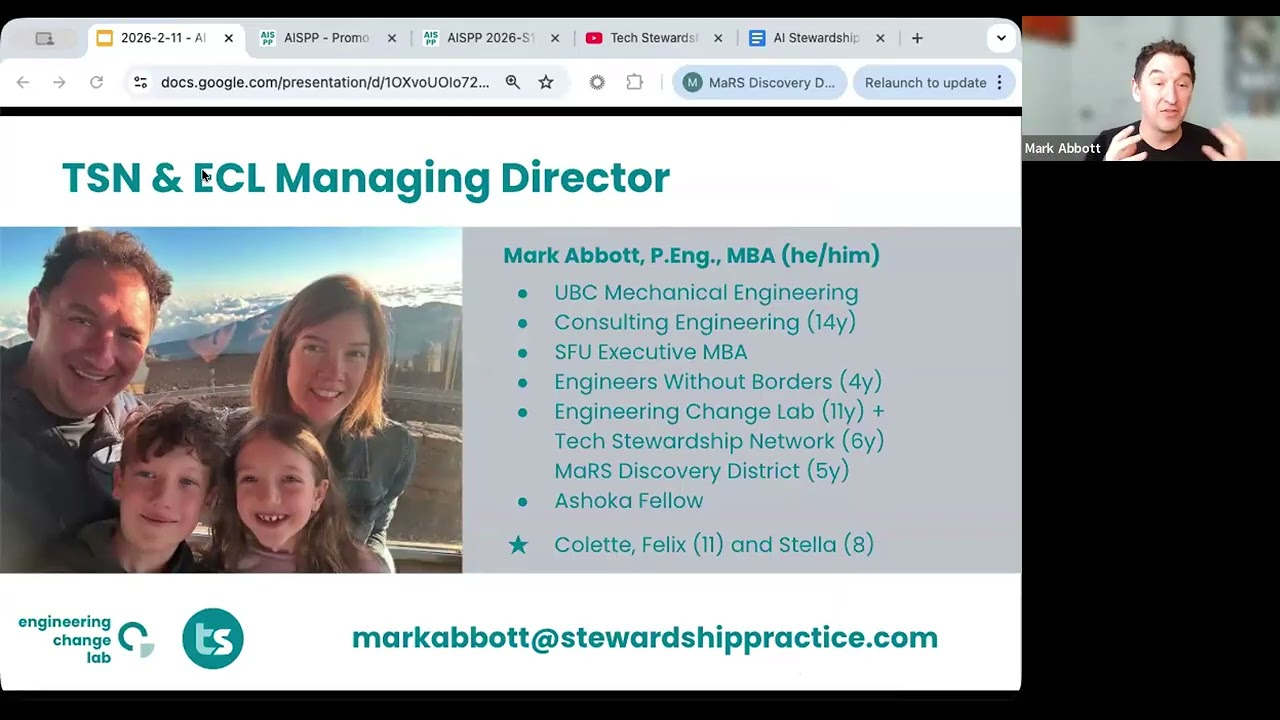Close the 'AI Stewardship' Docs tab
Image resolution: width=1280 pixels, height=720 pixels.
click(x=880, y=38)
